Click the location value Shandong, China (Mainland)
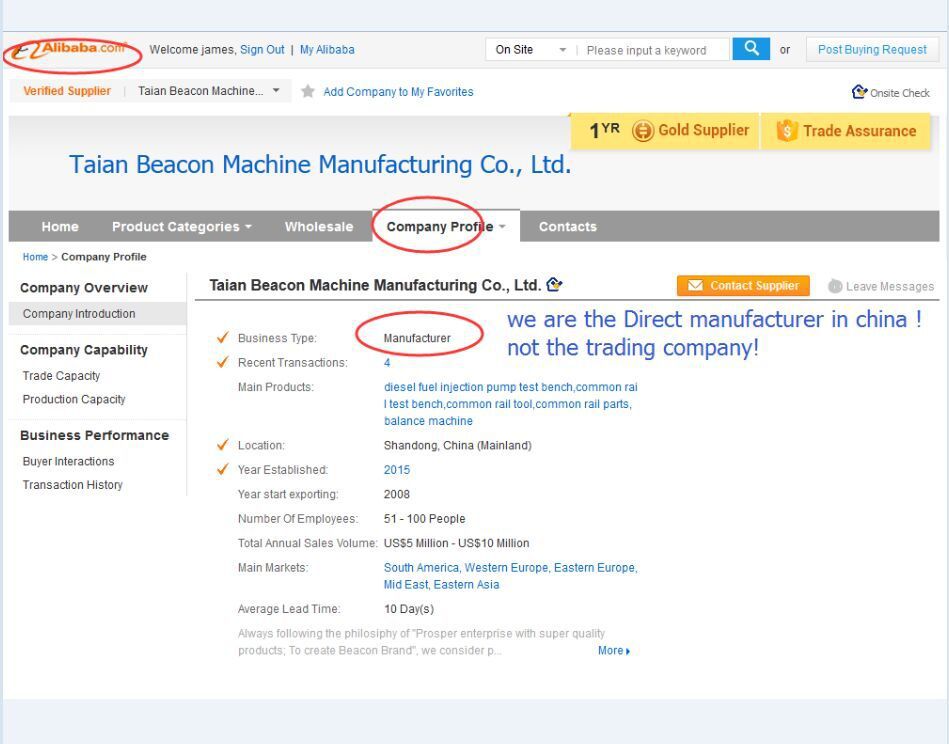 pyautogui.click(x=458, y=446)
